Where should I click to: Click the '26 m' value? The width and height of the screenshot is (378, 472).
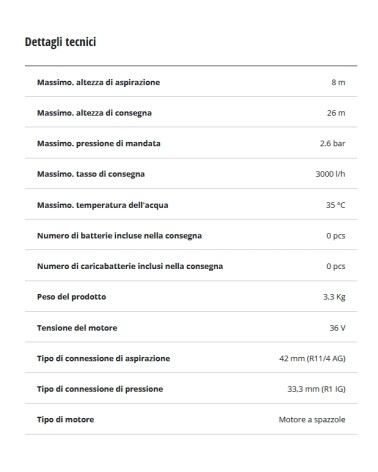pos(336,113)
